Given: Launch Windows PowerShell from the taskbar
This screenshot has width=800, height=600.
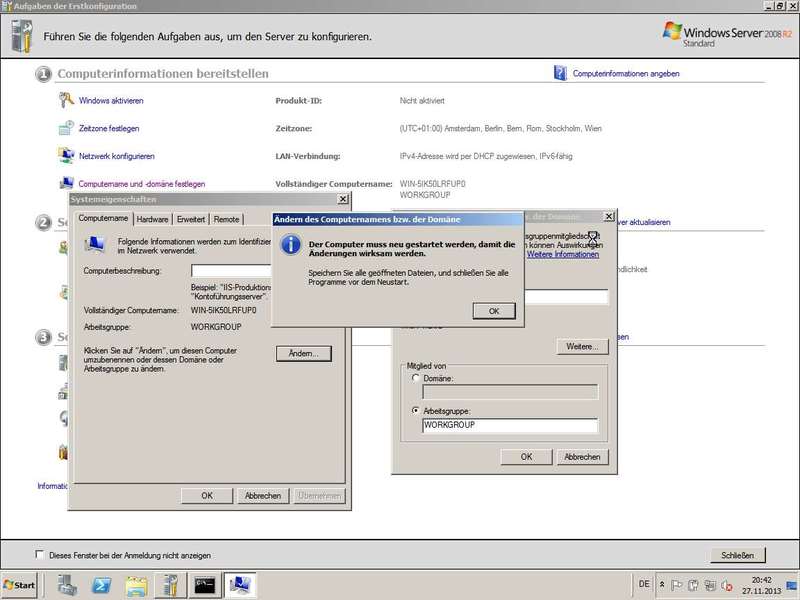Looking at the screenshot, I should pyautogui.click(x=102, y=584).
